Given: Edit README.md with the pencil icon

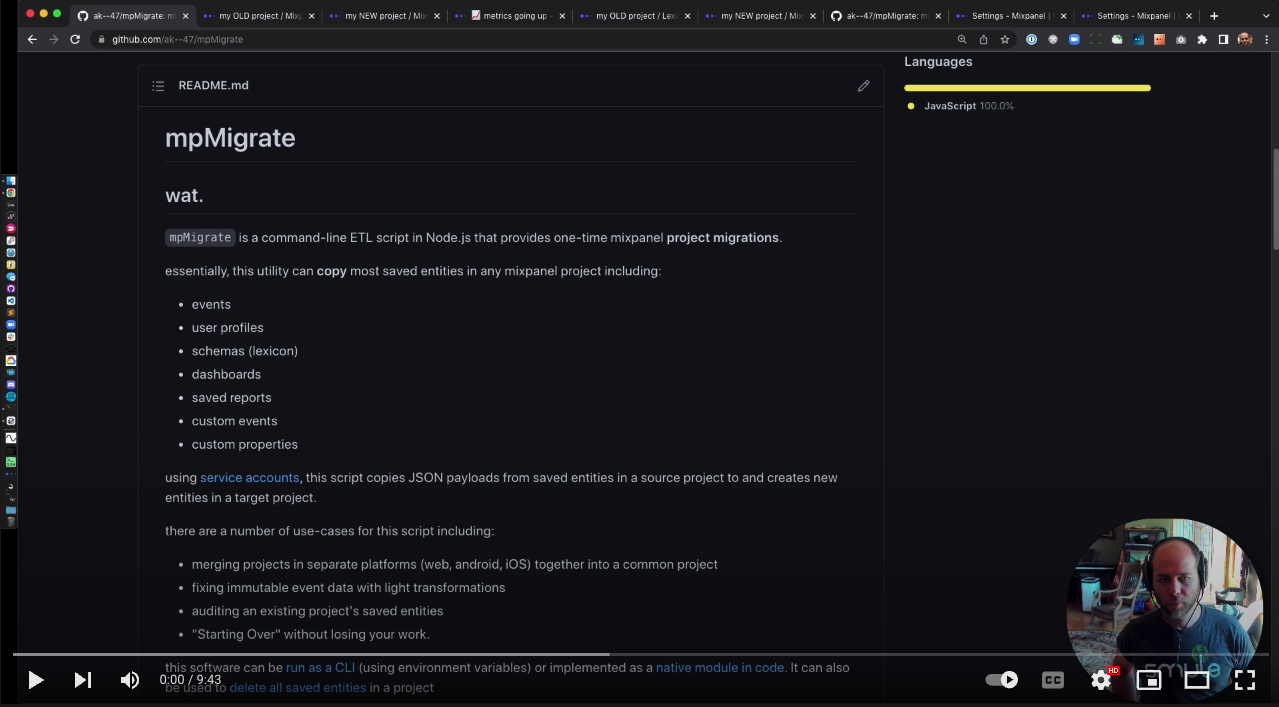Looking at the screenshot, I should [x=864, y=86].
